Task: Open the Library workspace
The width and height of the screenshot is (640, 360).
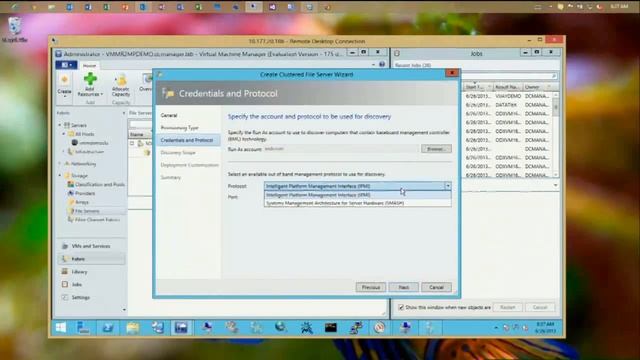Action: click(x=91, y=272)
